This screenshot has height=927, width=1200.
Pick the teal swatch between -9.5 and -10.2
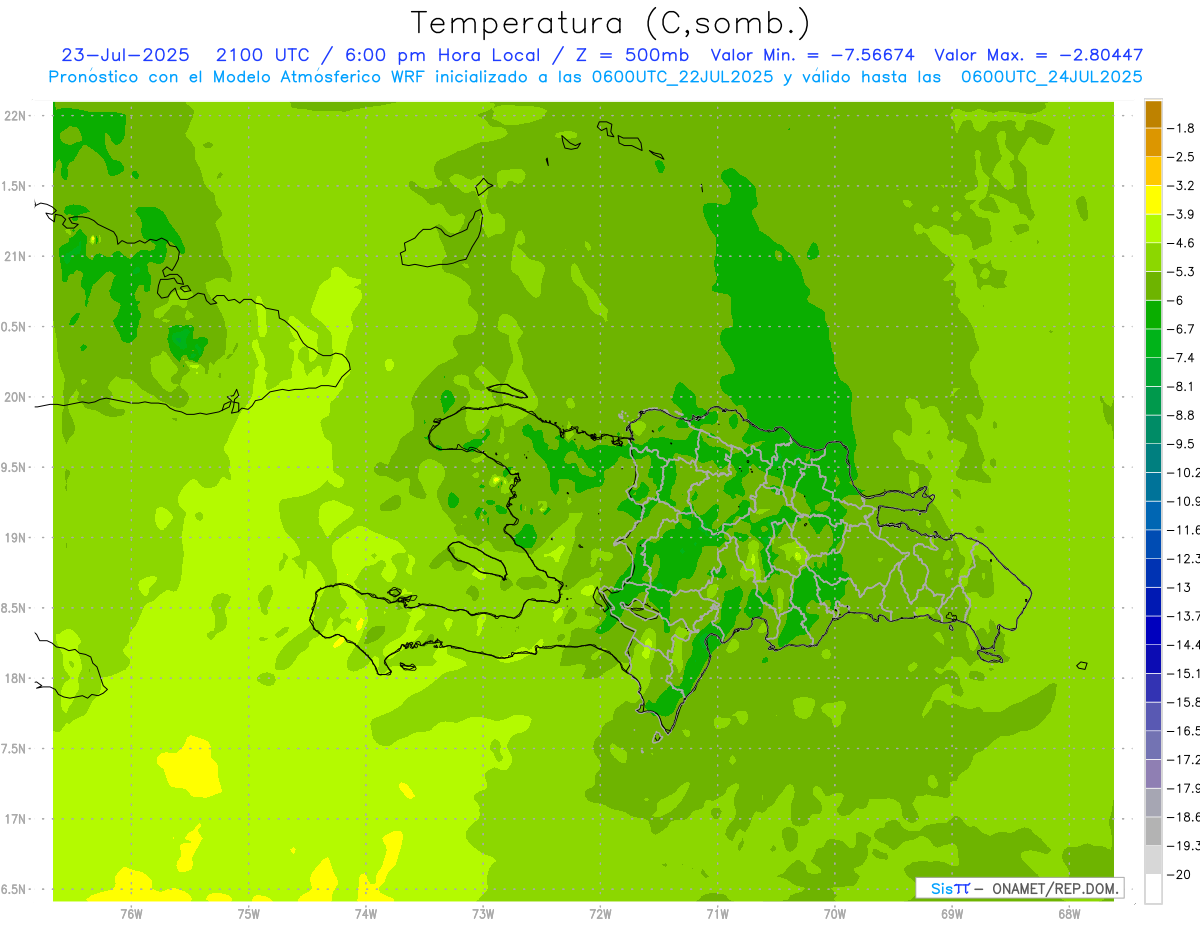pyautogui.click(x=1153, y=459)
